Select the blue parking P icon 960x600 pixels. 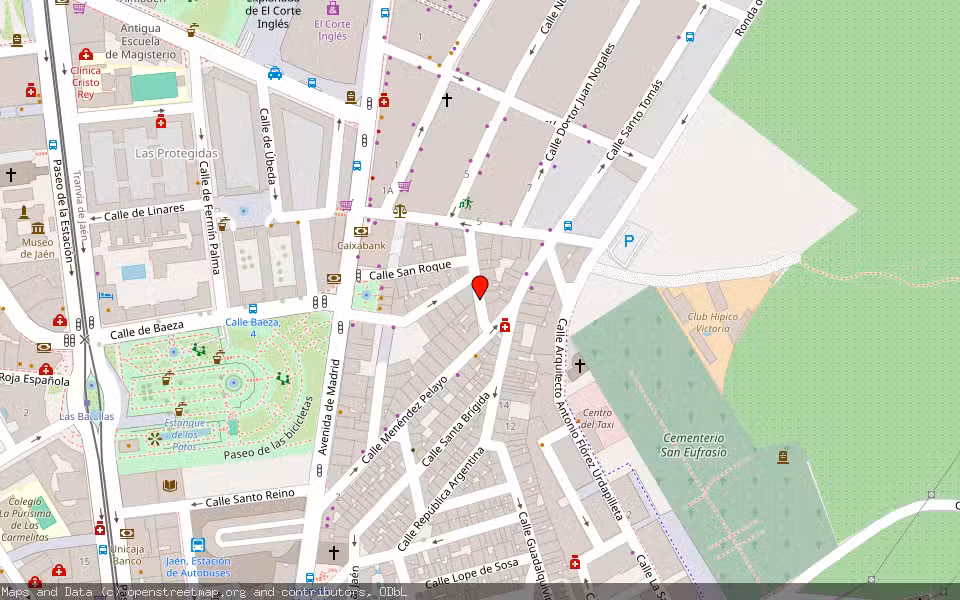629,241
